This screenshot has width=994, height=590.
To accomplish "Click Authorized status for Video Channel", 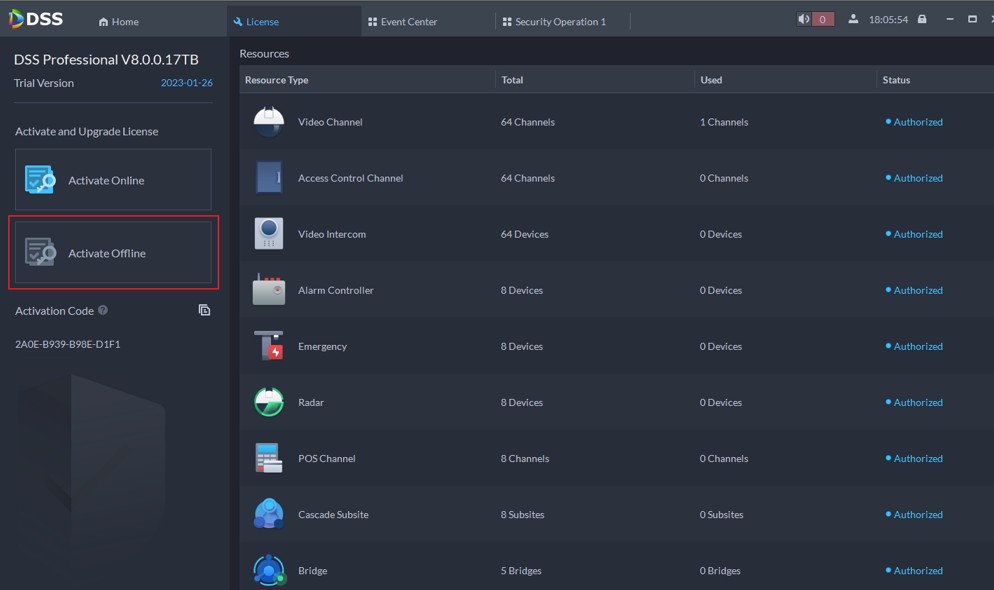I will (x=917, y=122).
